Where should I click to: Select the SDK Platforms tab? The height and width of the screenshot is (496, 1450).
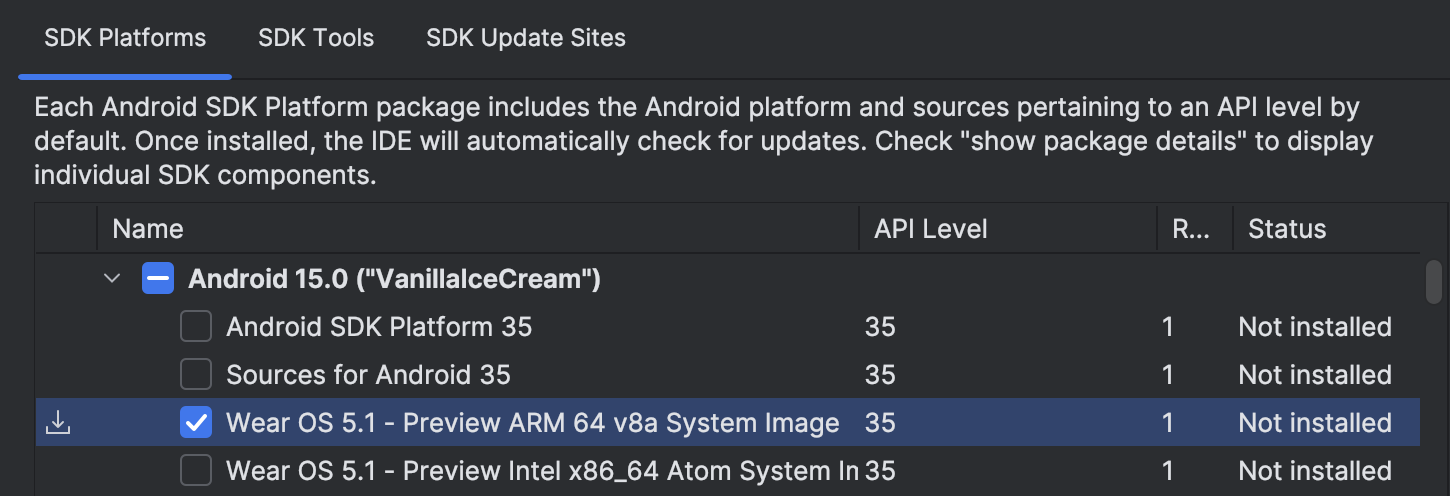click(x=125, y=38)
